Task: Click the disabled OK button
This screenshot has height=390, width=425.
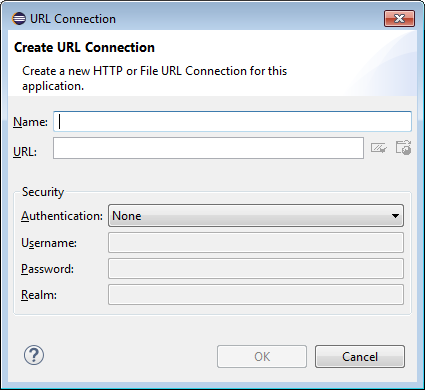Action: click(262, 357)
